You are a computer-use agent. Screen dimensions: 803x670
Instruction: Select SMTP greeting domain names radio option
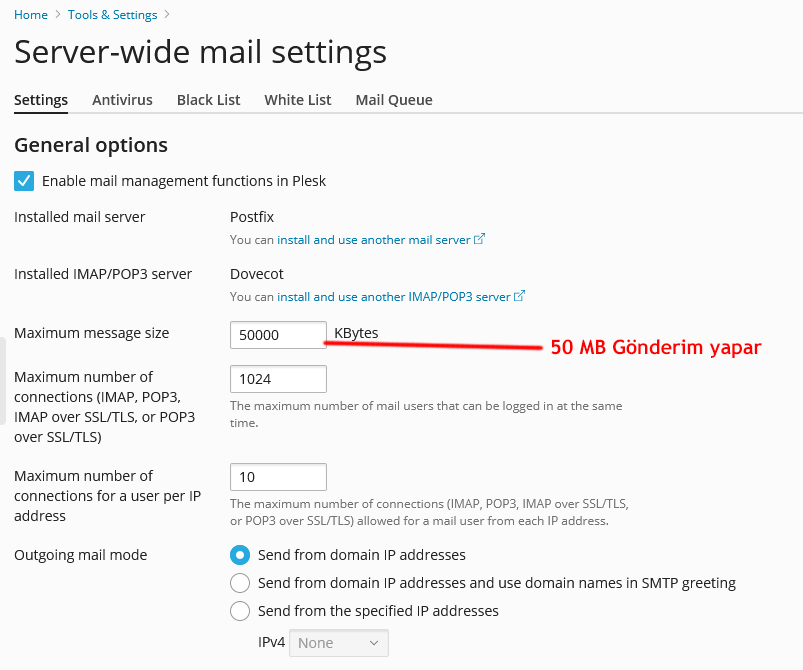point(240,583)
